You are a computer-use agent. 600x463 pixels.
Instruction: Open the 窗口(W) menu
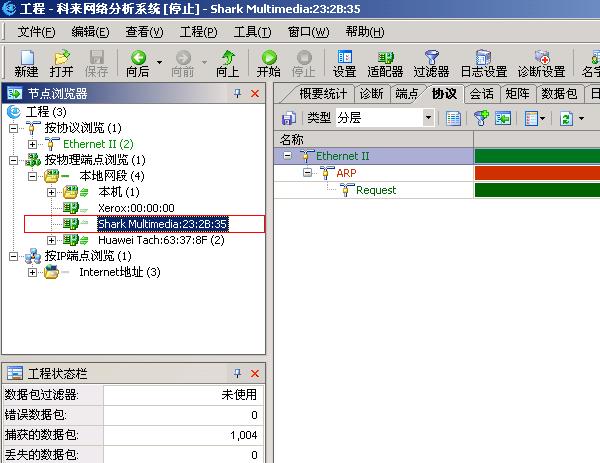pos(308,32)
